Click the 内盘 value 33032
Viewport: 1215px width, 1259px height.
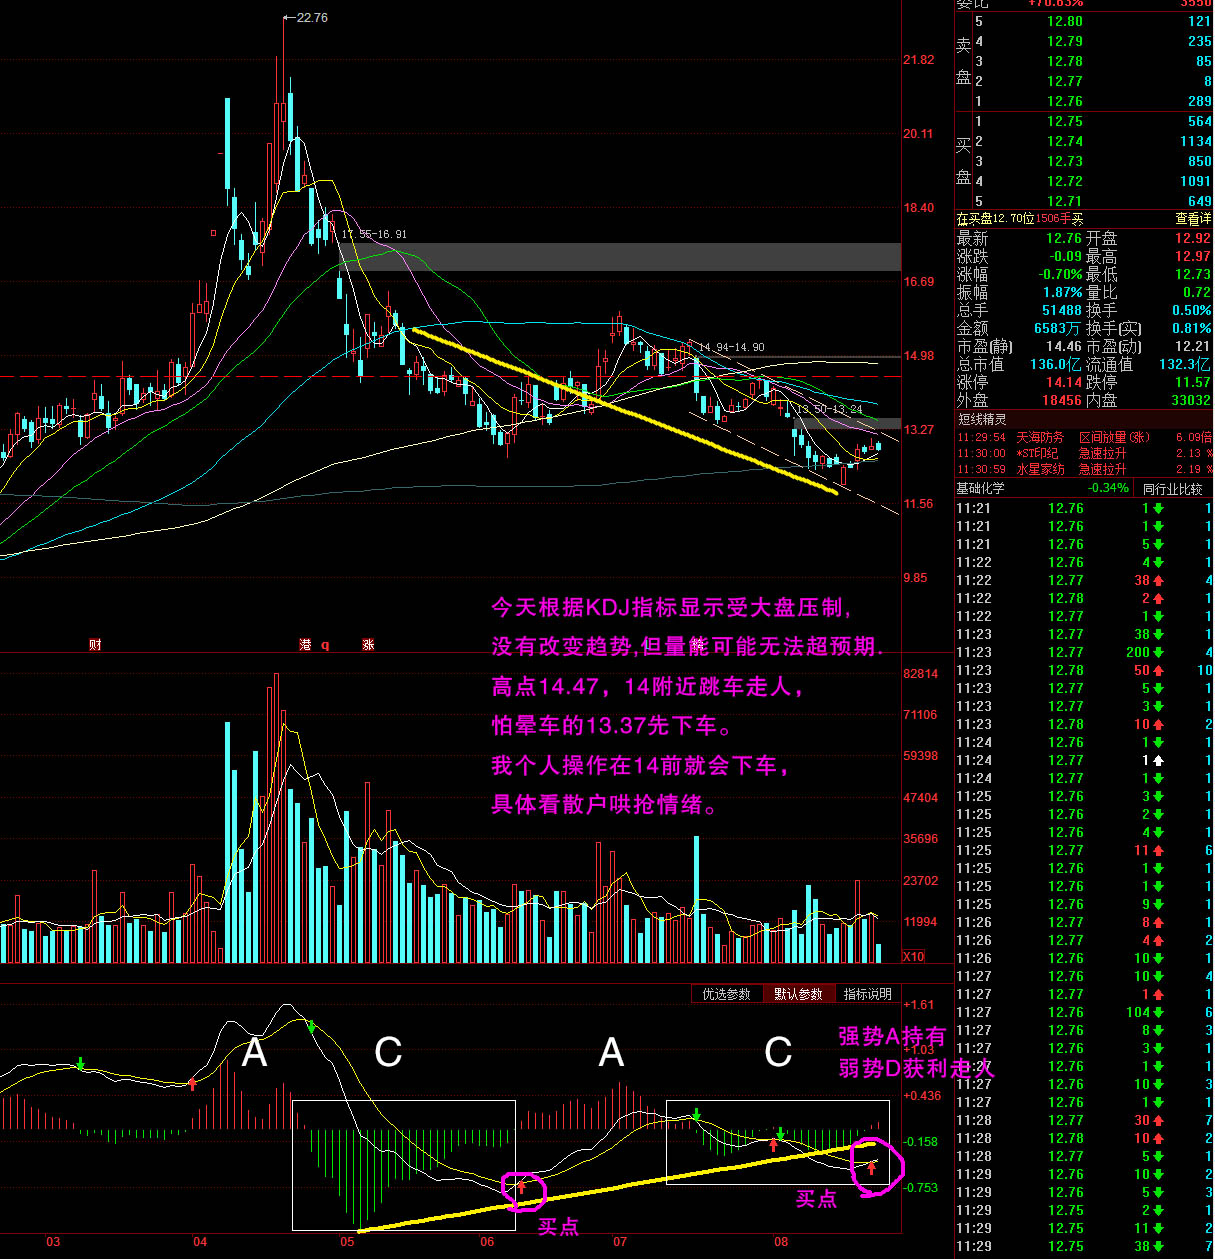(x=1191, y=400)
